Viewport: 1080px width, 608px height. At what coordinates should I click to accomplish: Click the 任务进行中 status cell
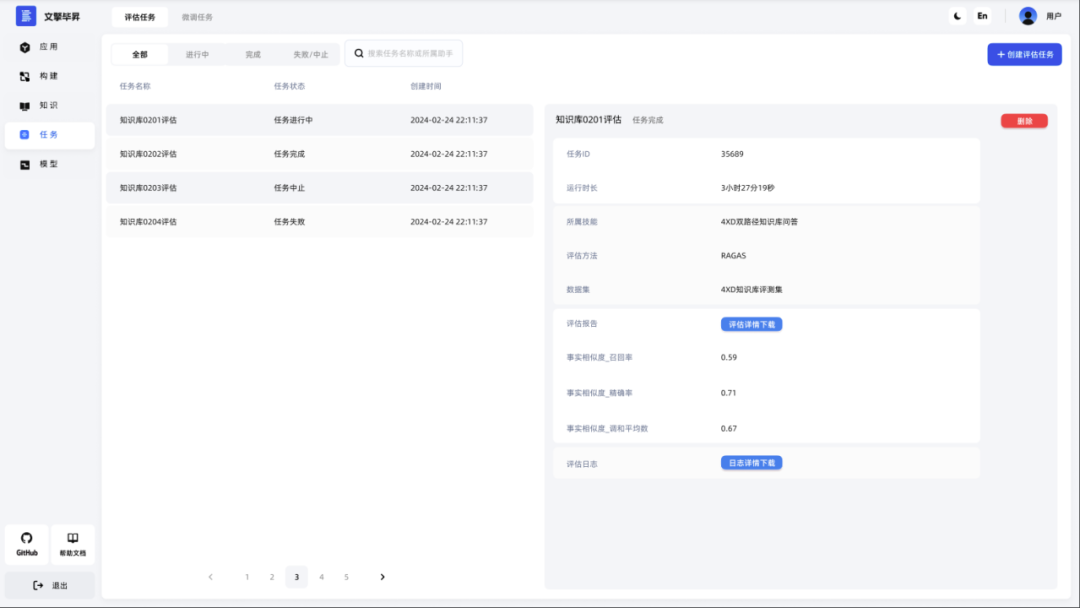pos(293,120)
